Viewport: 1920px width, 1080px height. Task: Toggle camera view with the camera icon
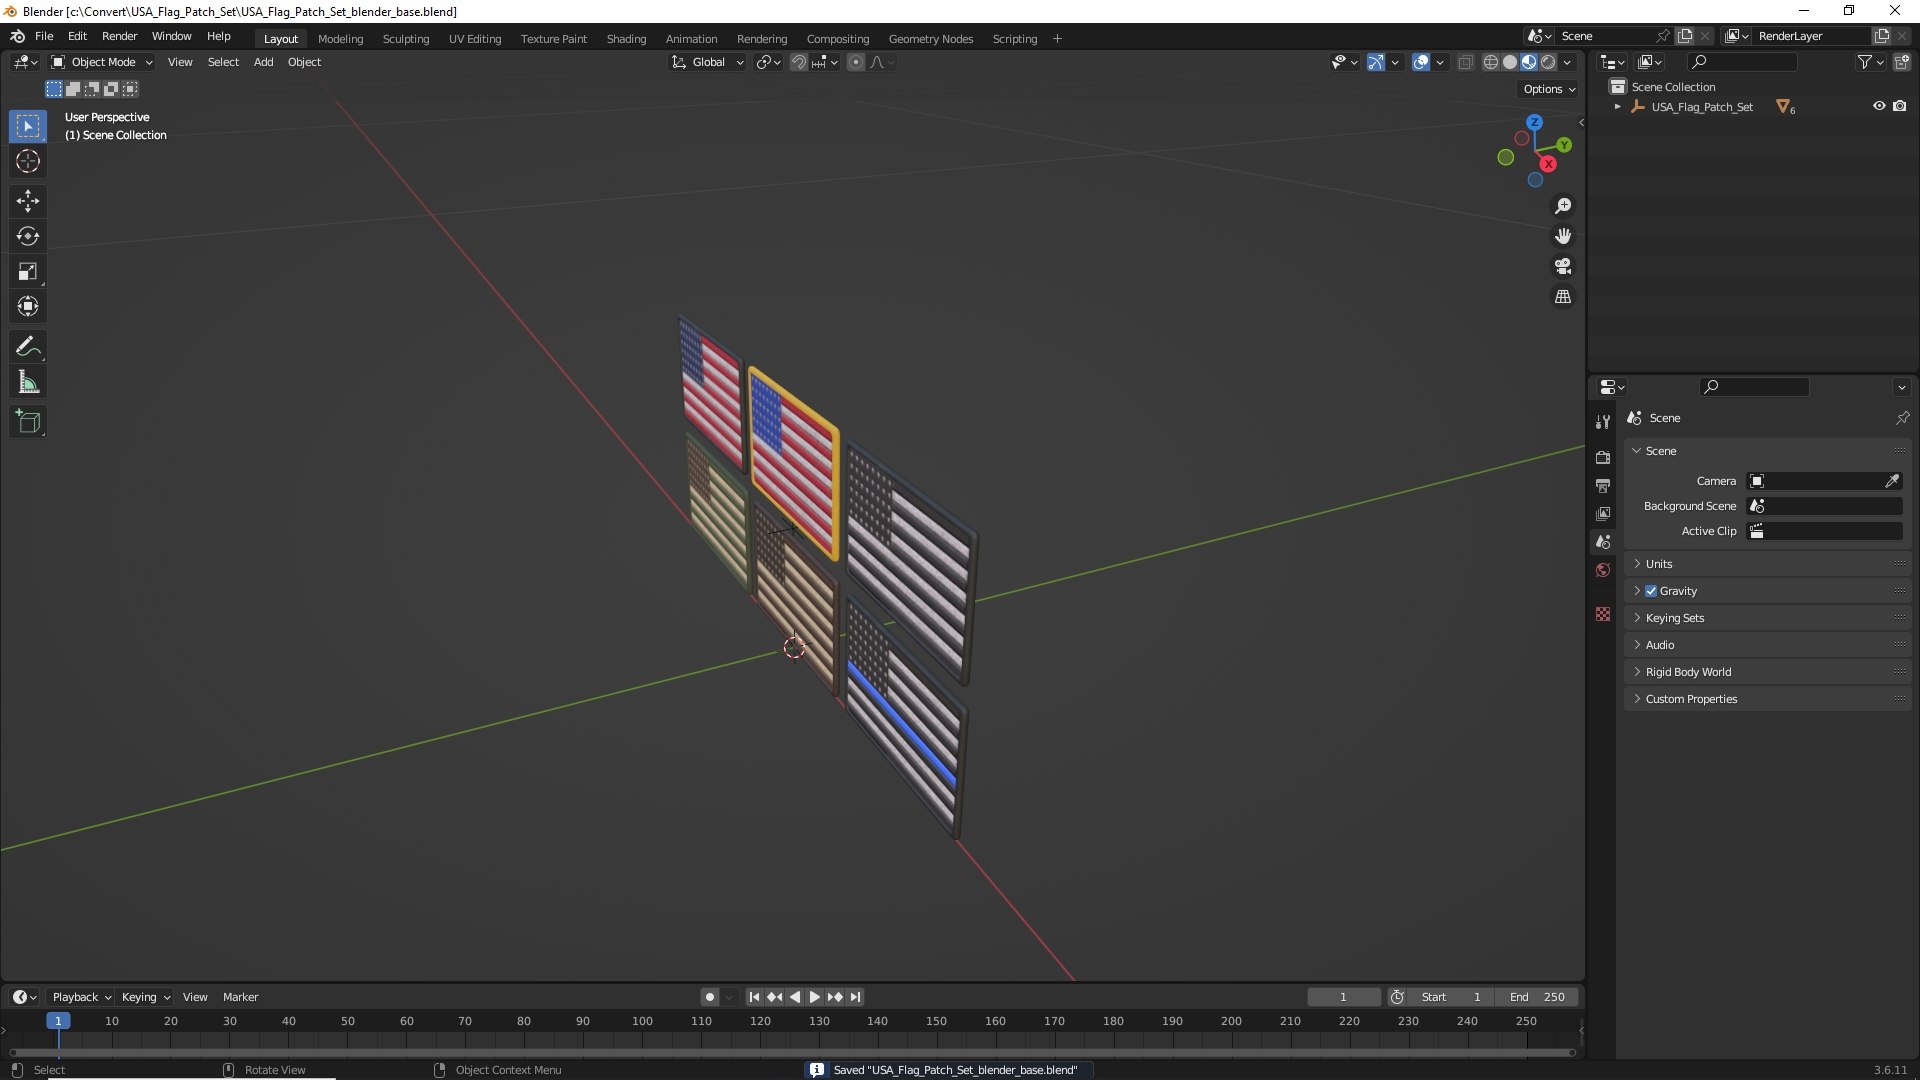tap(1563, 266)
